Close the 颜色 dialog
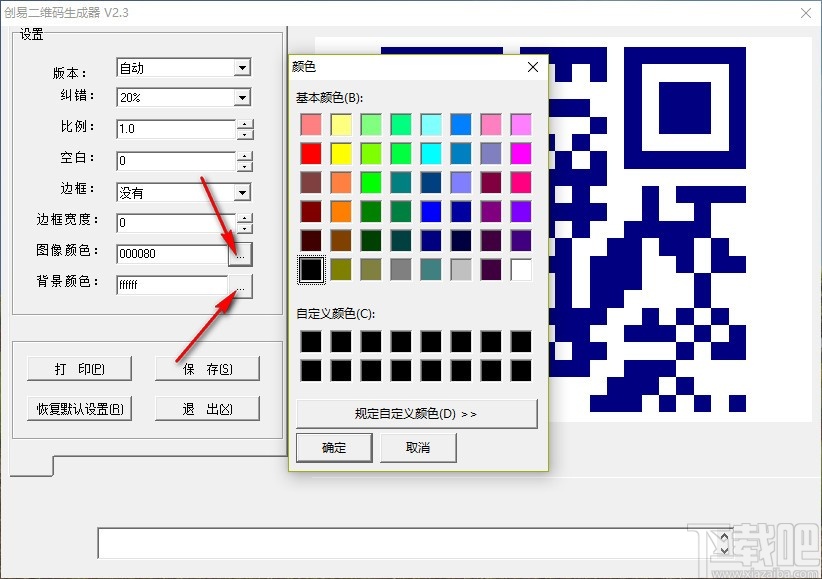 533,67
